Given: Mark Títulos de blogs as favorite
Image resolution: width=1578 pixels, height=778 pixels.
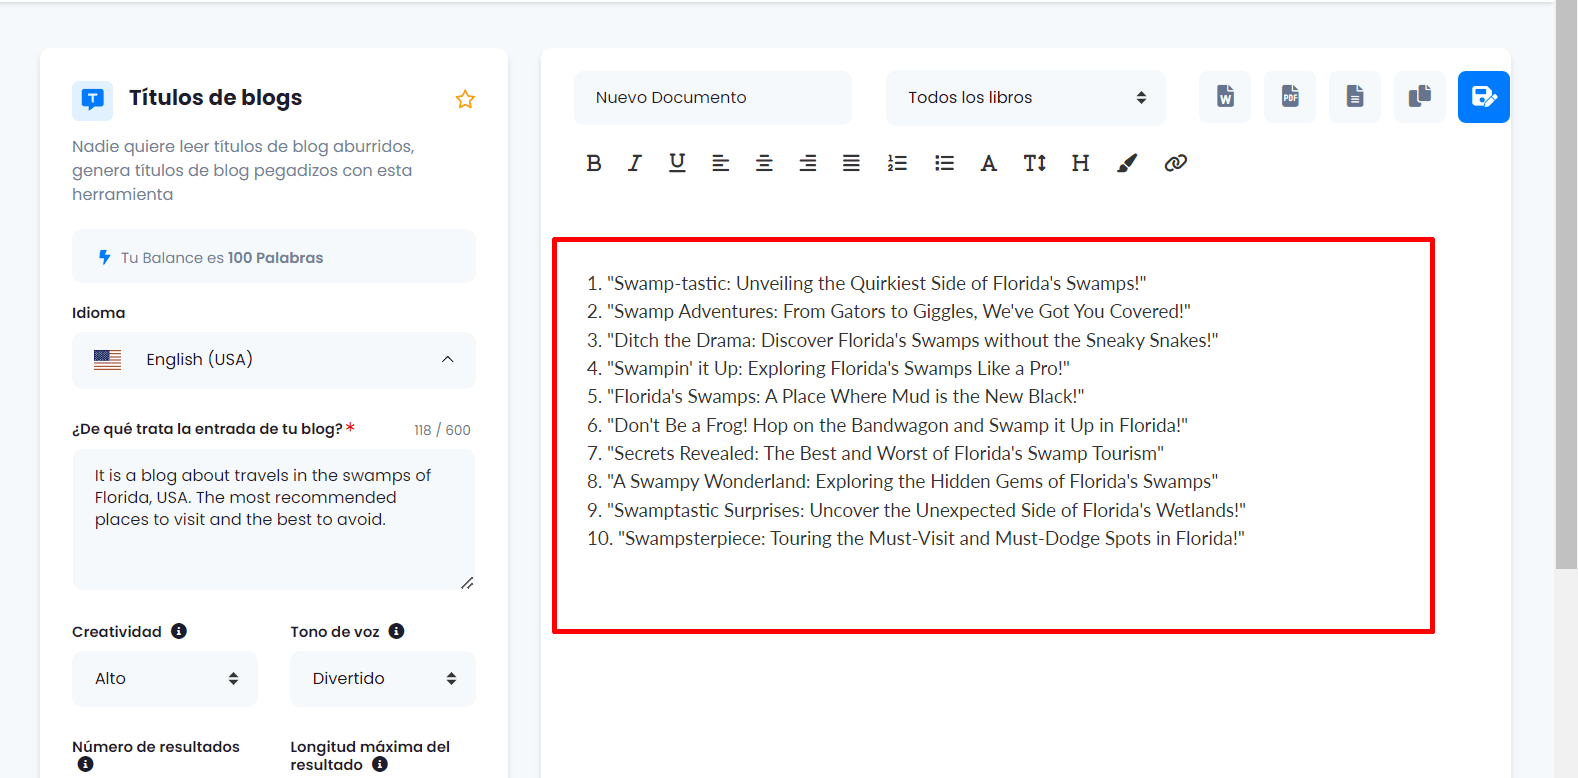Looking at the screenshot, I should 465,99.
